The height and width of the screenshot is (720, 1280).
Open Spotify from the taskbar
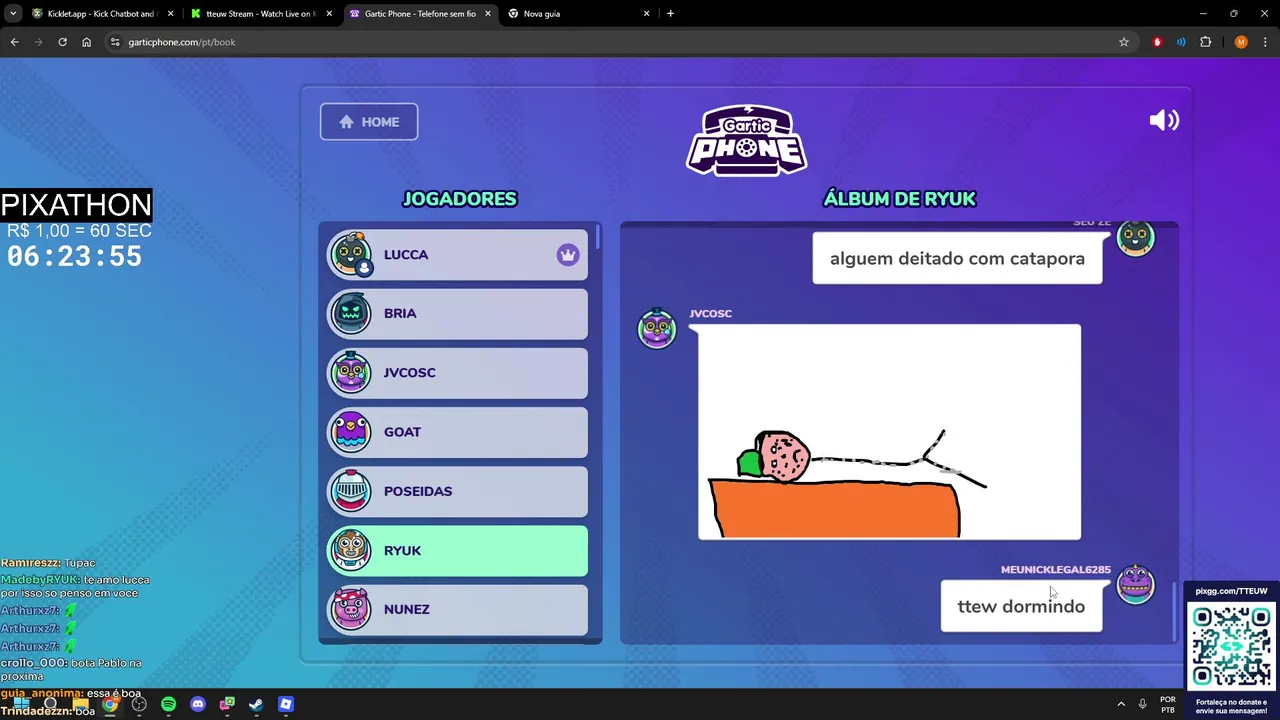point(168,704)
